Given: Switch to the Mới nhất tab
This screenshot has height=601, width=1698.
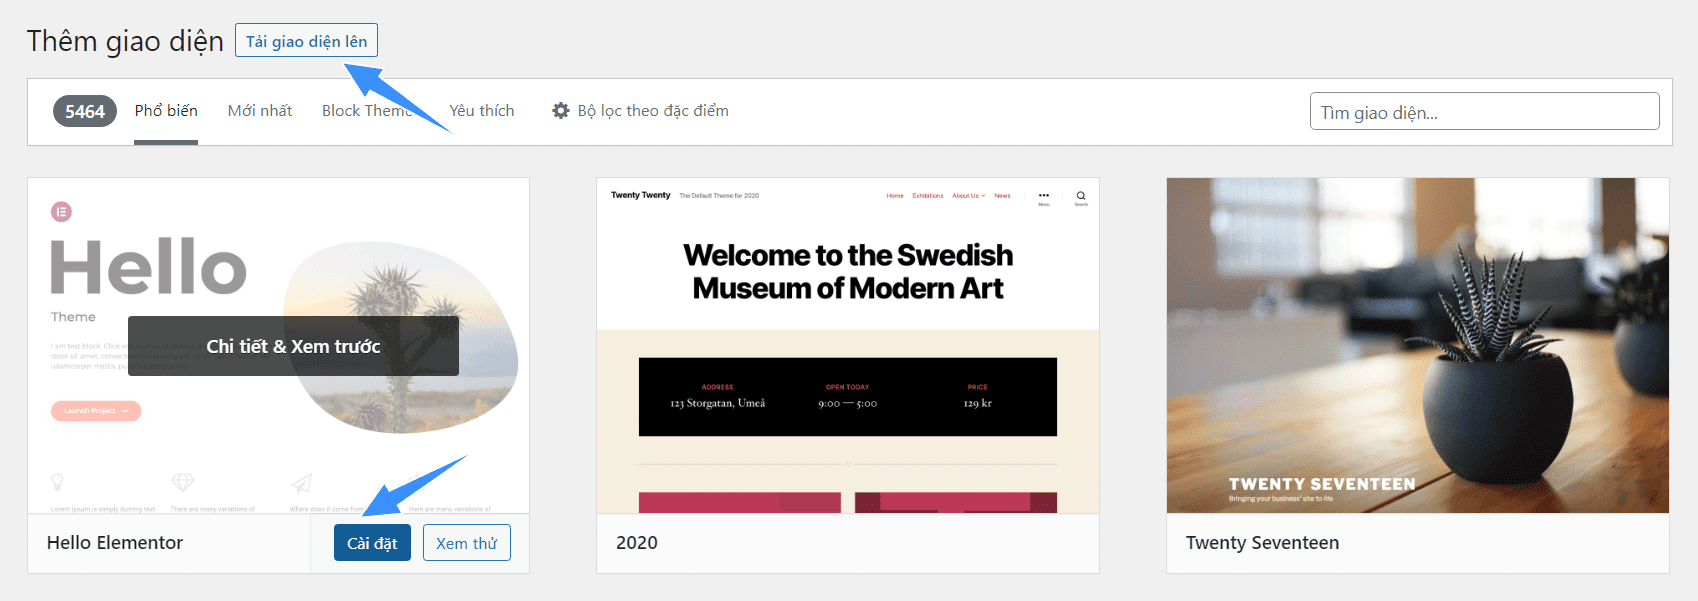Looking at the screenshot, I should 260,111.
